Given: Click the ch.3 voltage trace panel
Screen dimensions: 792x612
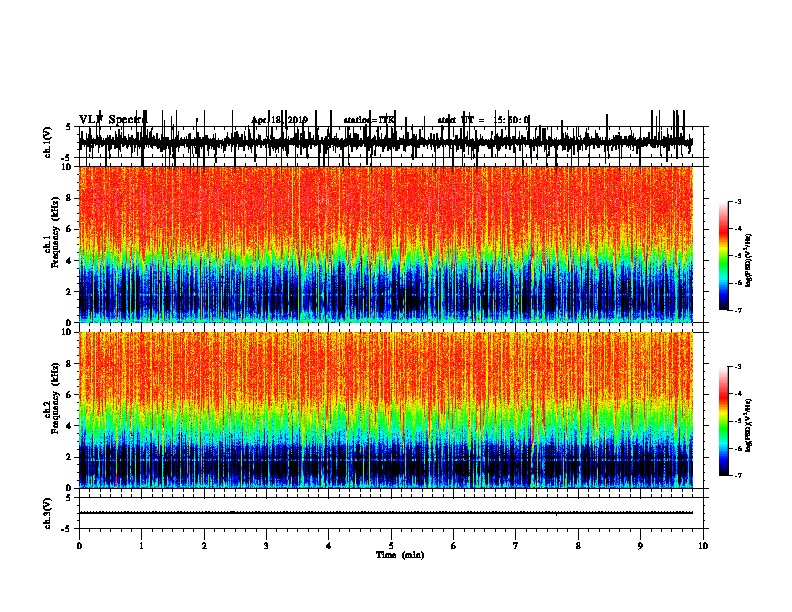Looking at the screenshot, I should pos(391,513).
